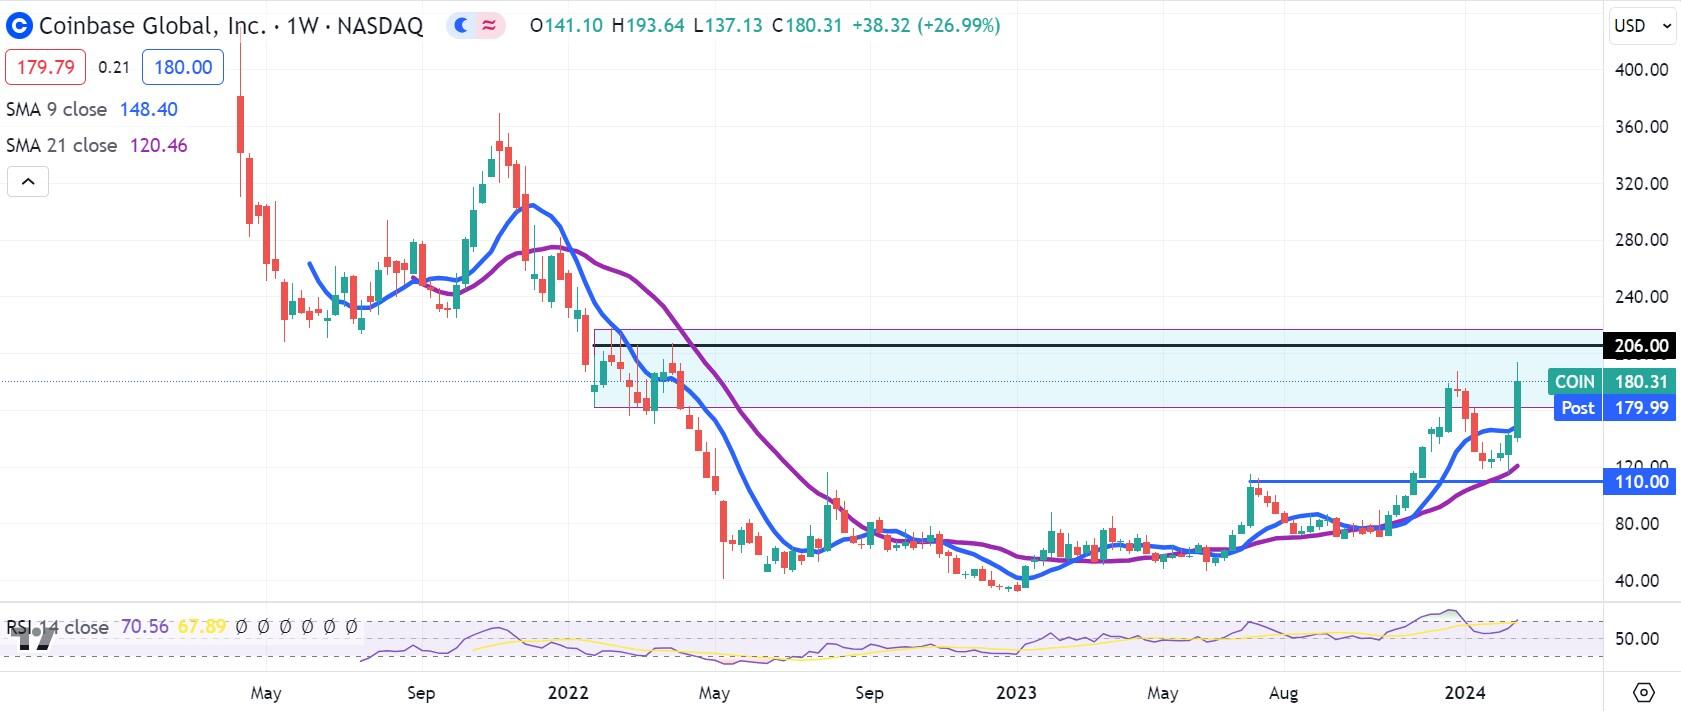Click the post-market moon session indicator
Viewport: 1681px width, 711px height.
(461, 26)
